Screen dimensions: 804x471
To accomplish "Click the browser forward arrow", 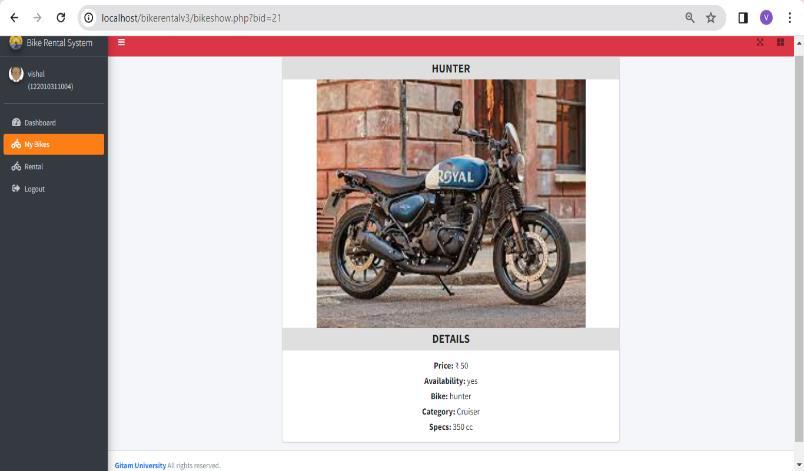I will tap(37, 18).
